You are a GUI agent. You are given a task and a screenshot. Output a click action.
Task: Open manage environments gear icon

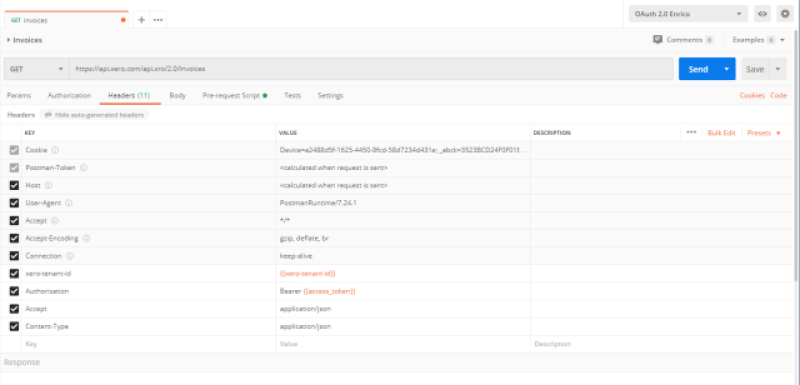point(785,14)
